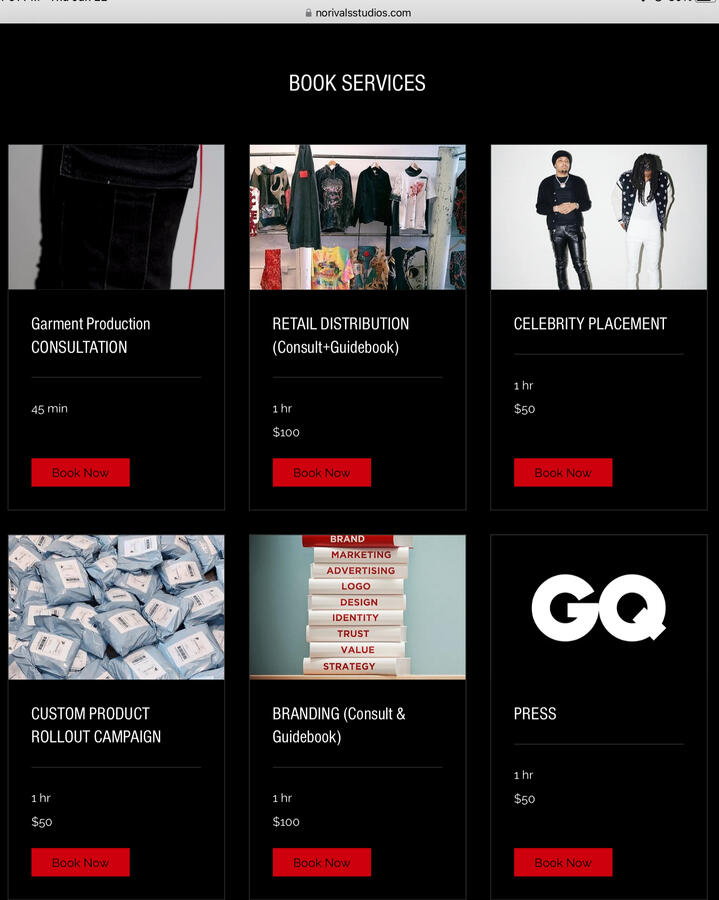Click the lock icon in address bar

[x=309, y=13]
